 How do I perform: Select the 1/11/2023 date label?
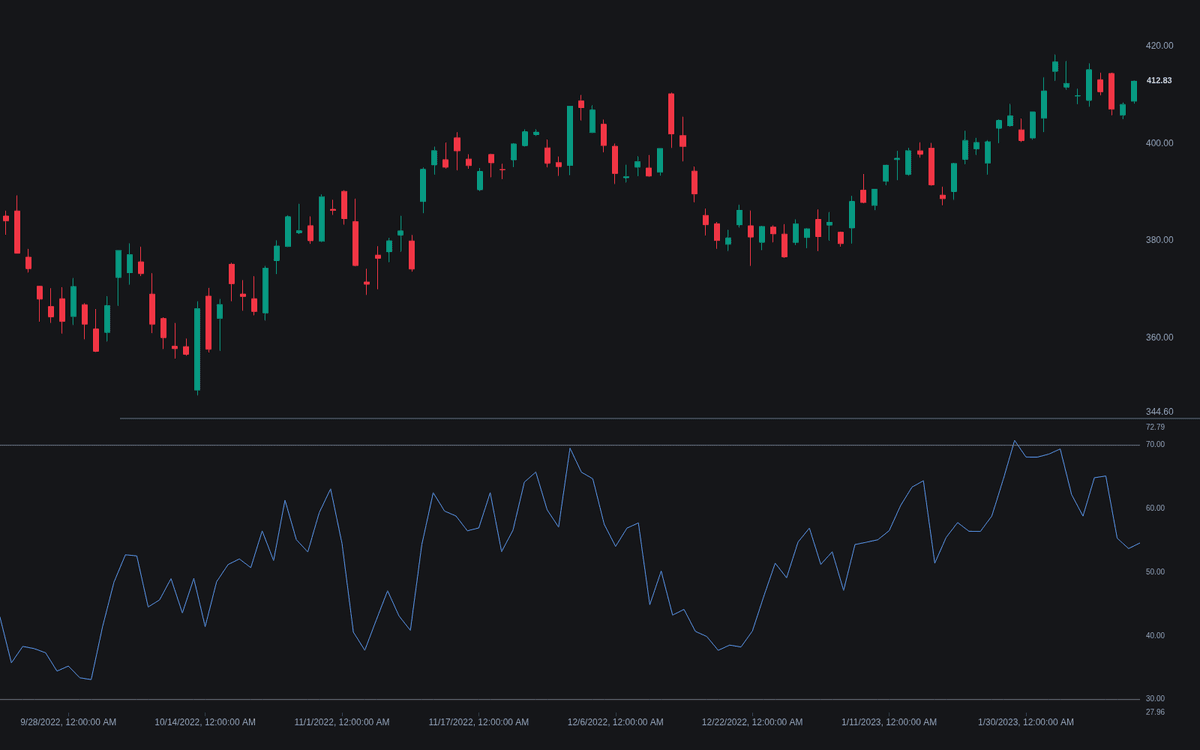pos(889,722)
